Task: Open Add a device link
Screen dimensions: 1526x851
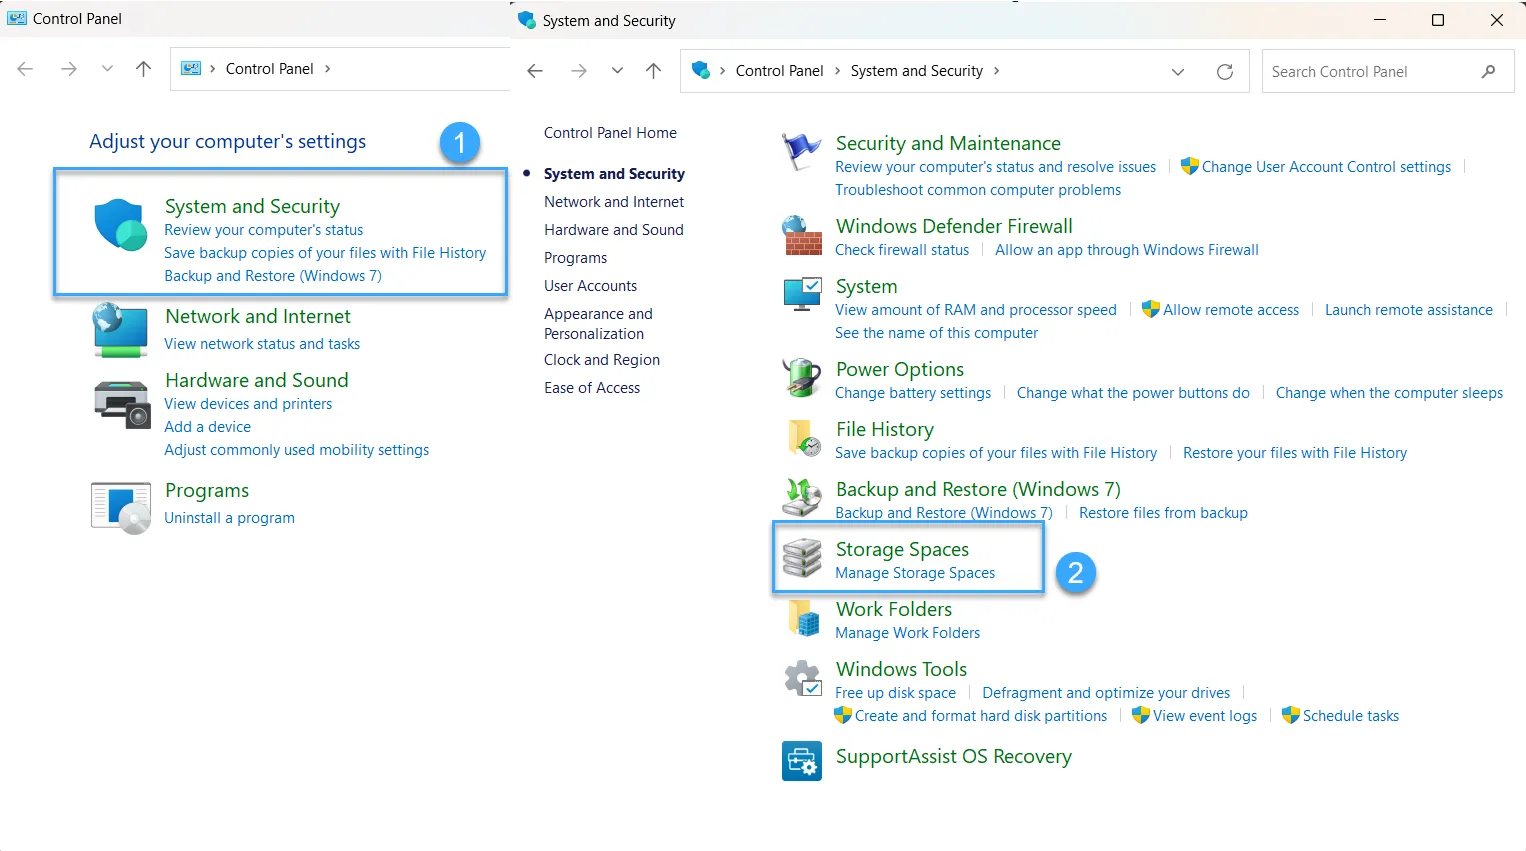Action: [207, 427]
